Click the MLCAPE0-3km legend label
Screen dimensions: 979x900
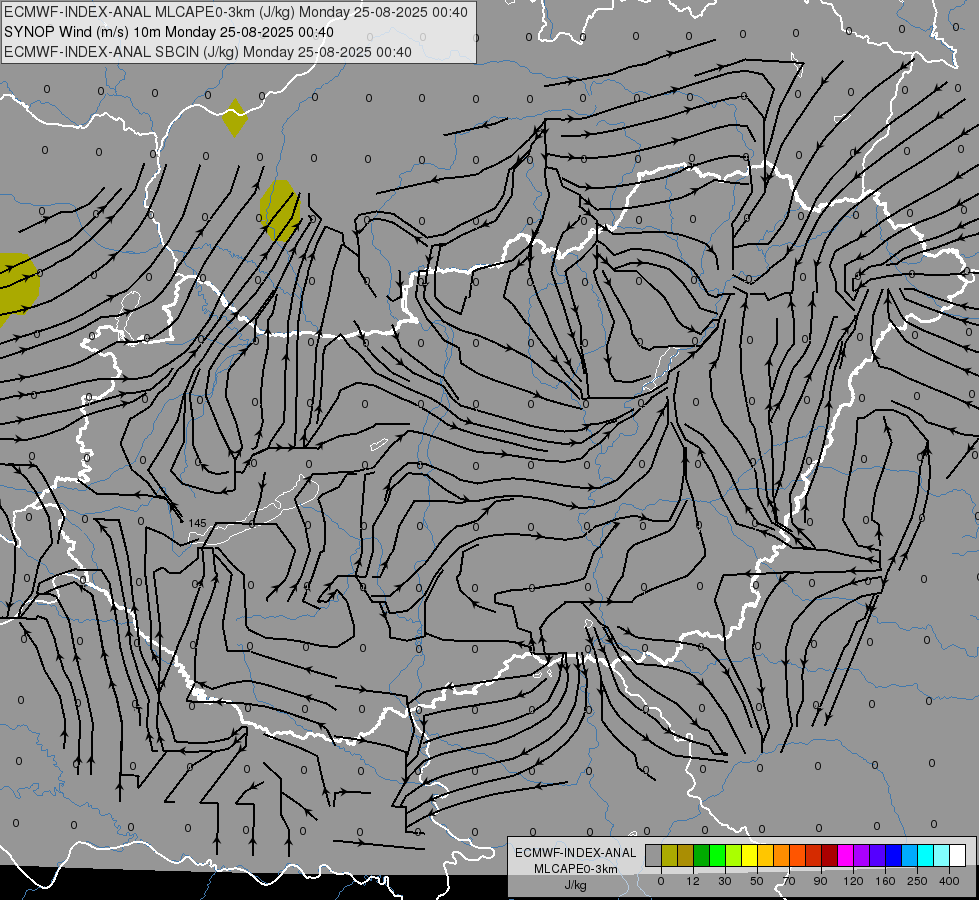pos(576,869)
